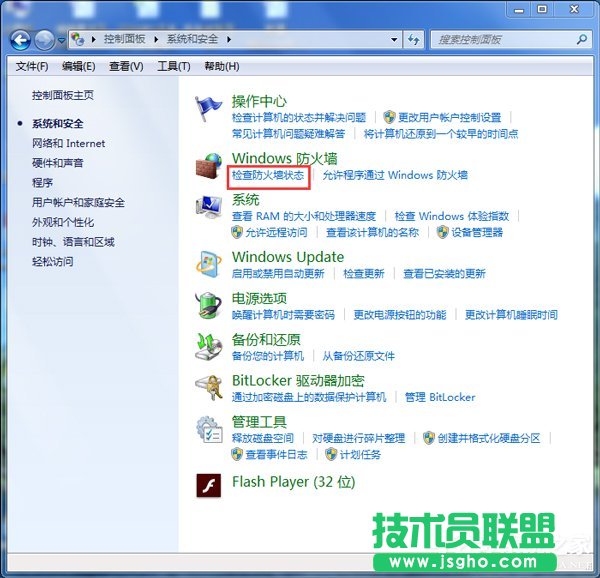
Task: Click 启用或禁用自动更新 link
Action: pos(278,274)
